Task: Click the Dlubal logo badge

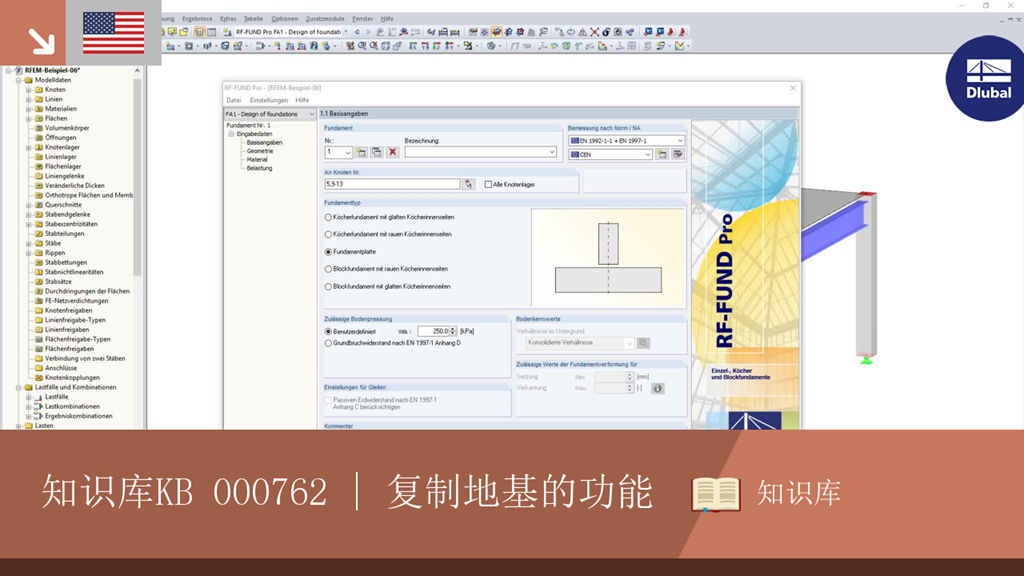Action: click(985, 78)
